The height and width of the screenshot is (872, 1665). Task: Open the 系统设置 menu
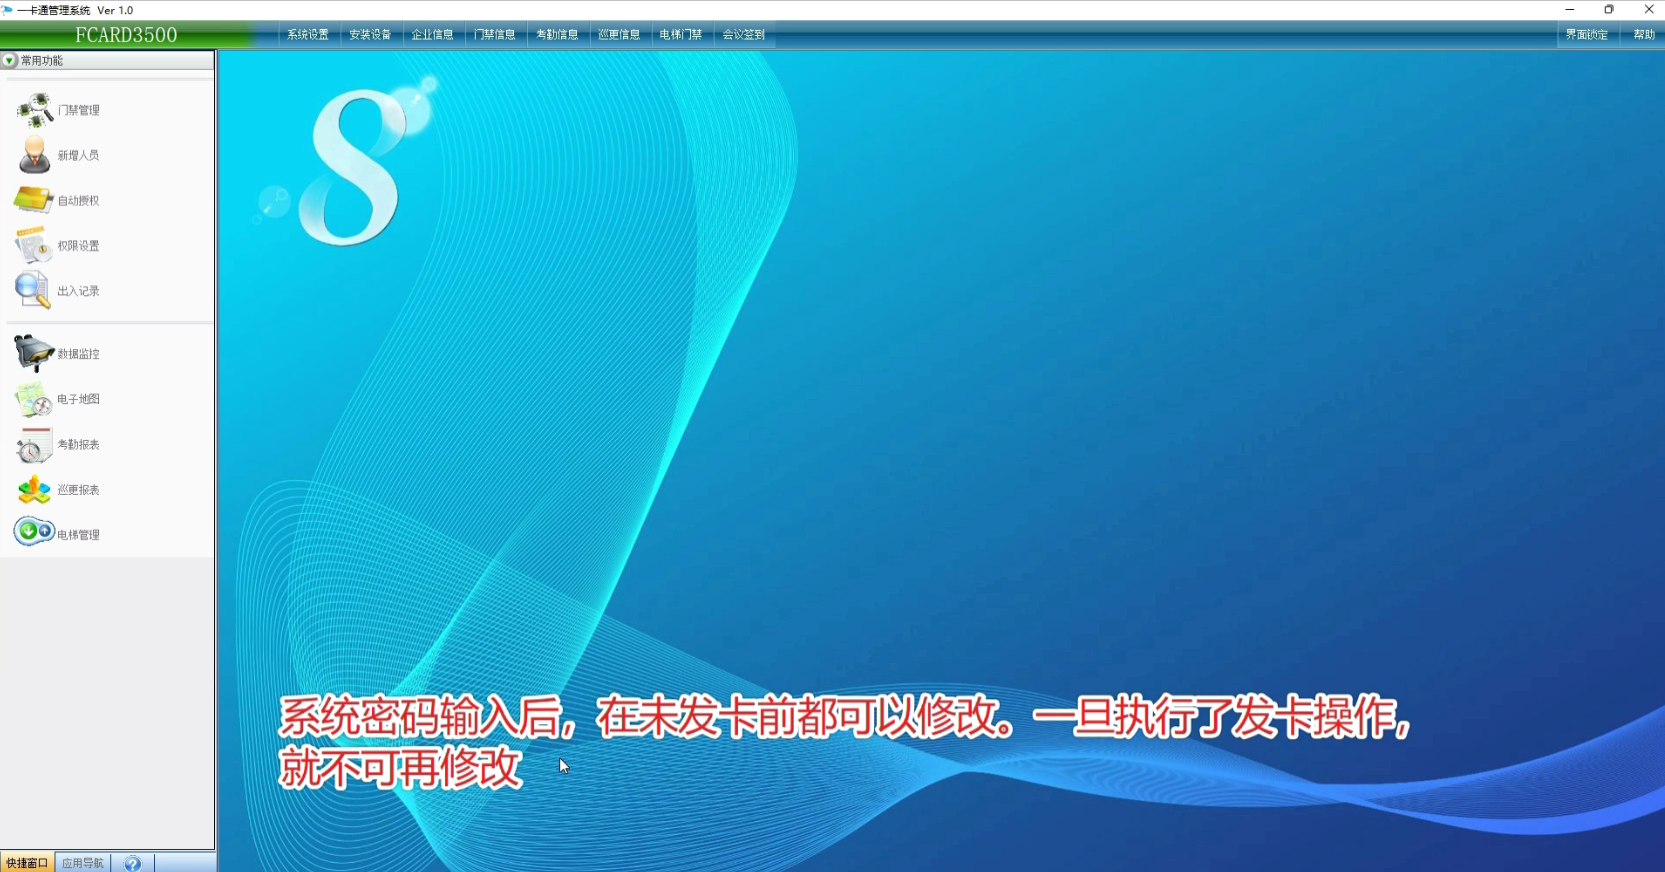pyautogui.click(x=308, y=34)
